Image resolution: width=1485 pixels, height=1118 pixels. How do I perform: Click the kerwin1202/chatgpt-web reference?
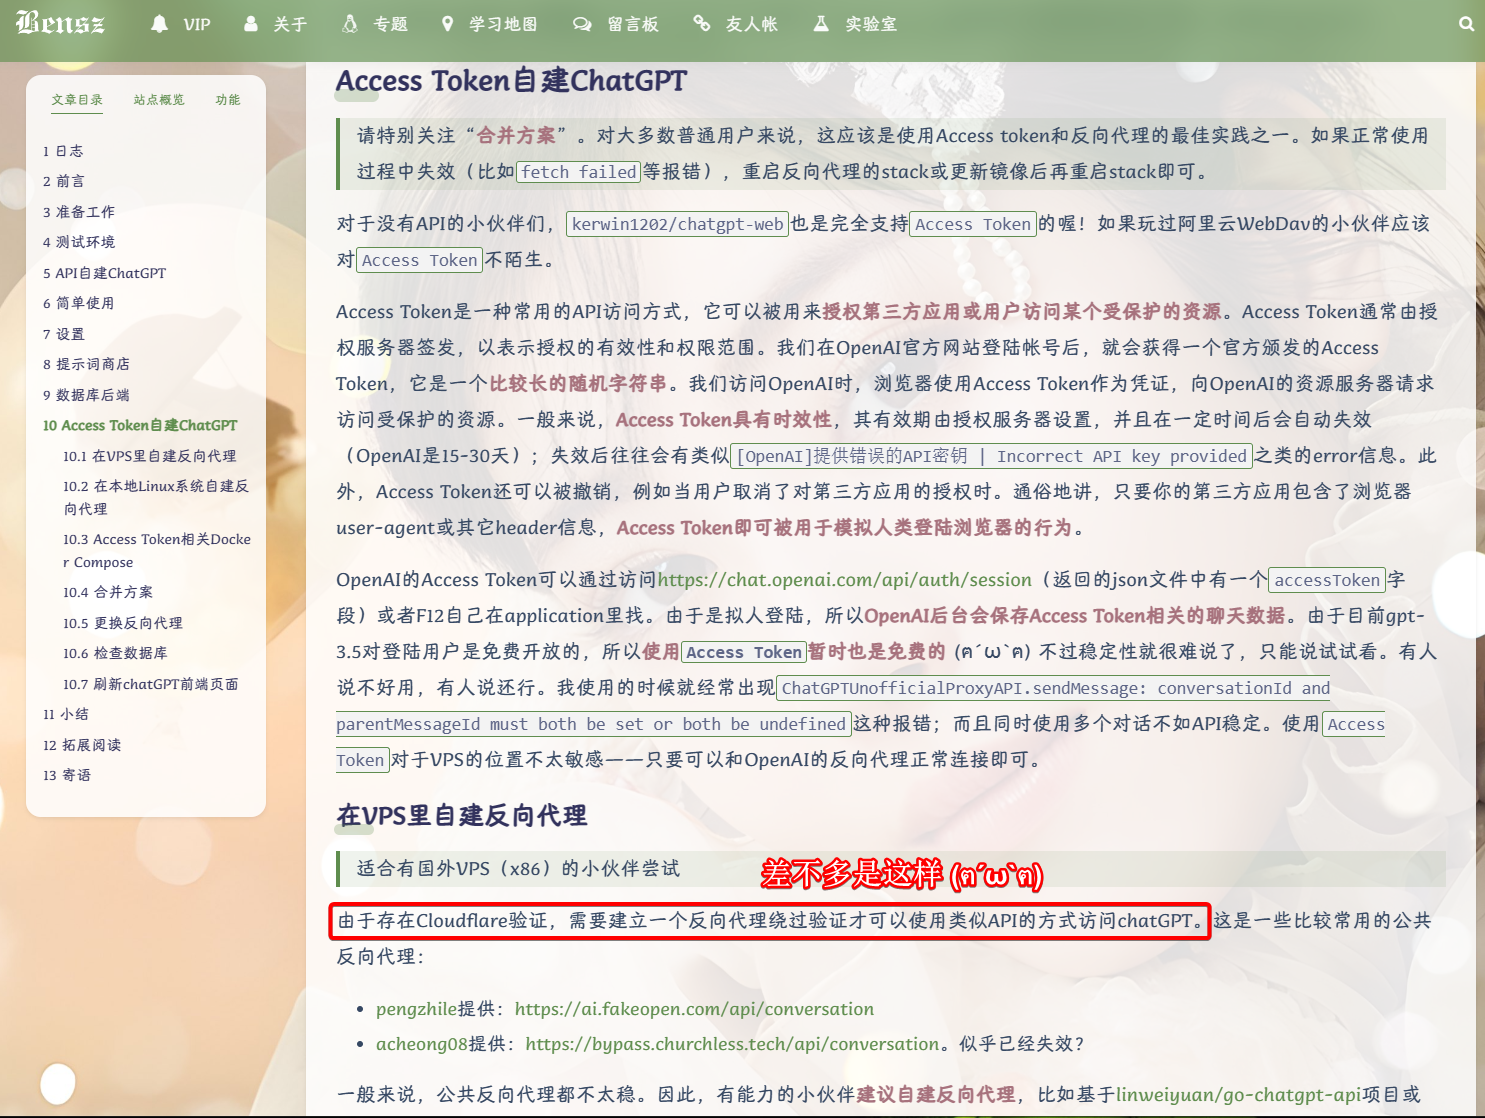[676, 224]
